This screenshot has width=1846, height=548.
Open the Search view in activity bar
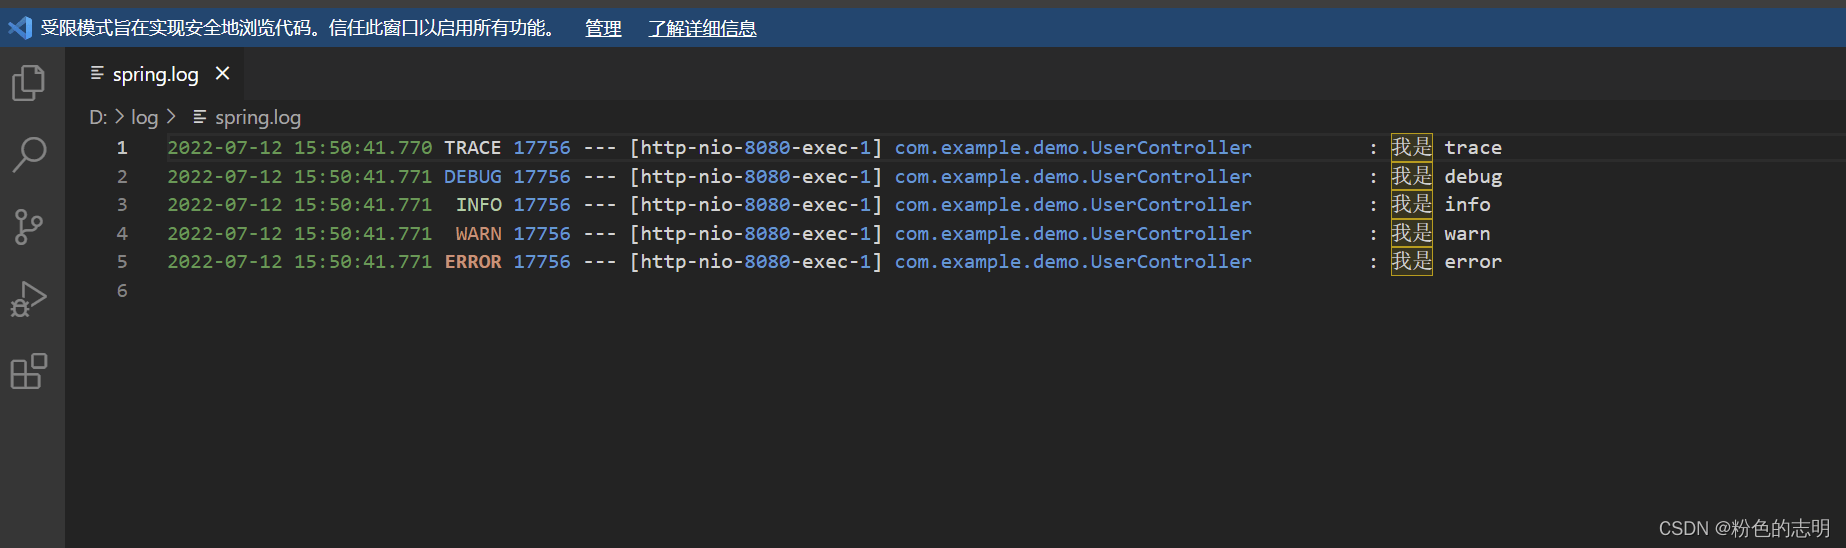point(29,155)
